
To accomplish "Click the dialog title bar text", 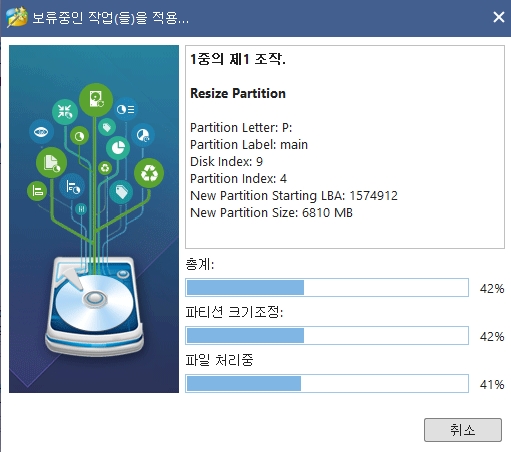I will pyautogui.click(x=110, y=17).
